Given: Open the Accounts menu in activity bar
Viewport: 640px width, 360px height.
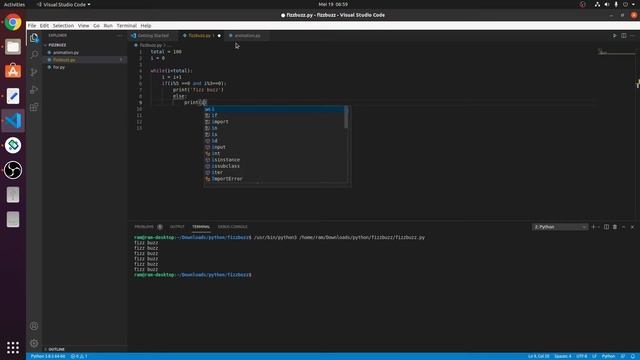Looking at the screenshot, I should click(34, 326).
